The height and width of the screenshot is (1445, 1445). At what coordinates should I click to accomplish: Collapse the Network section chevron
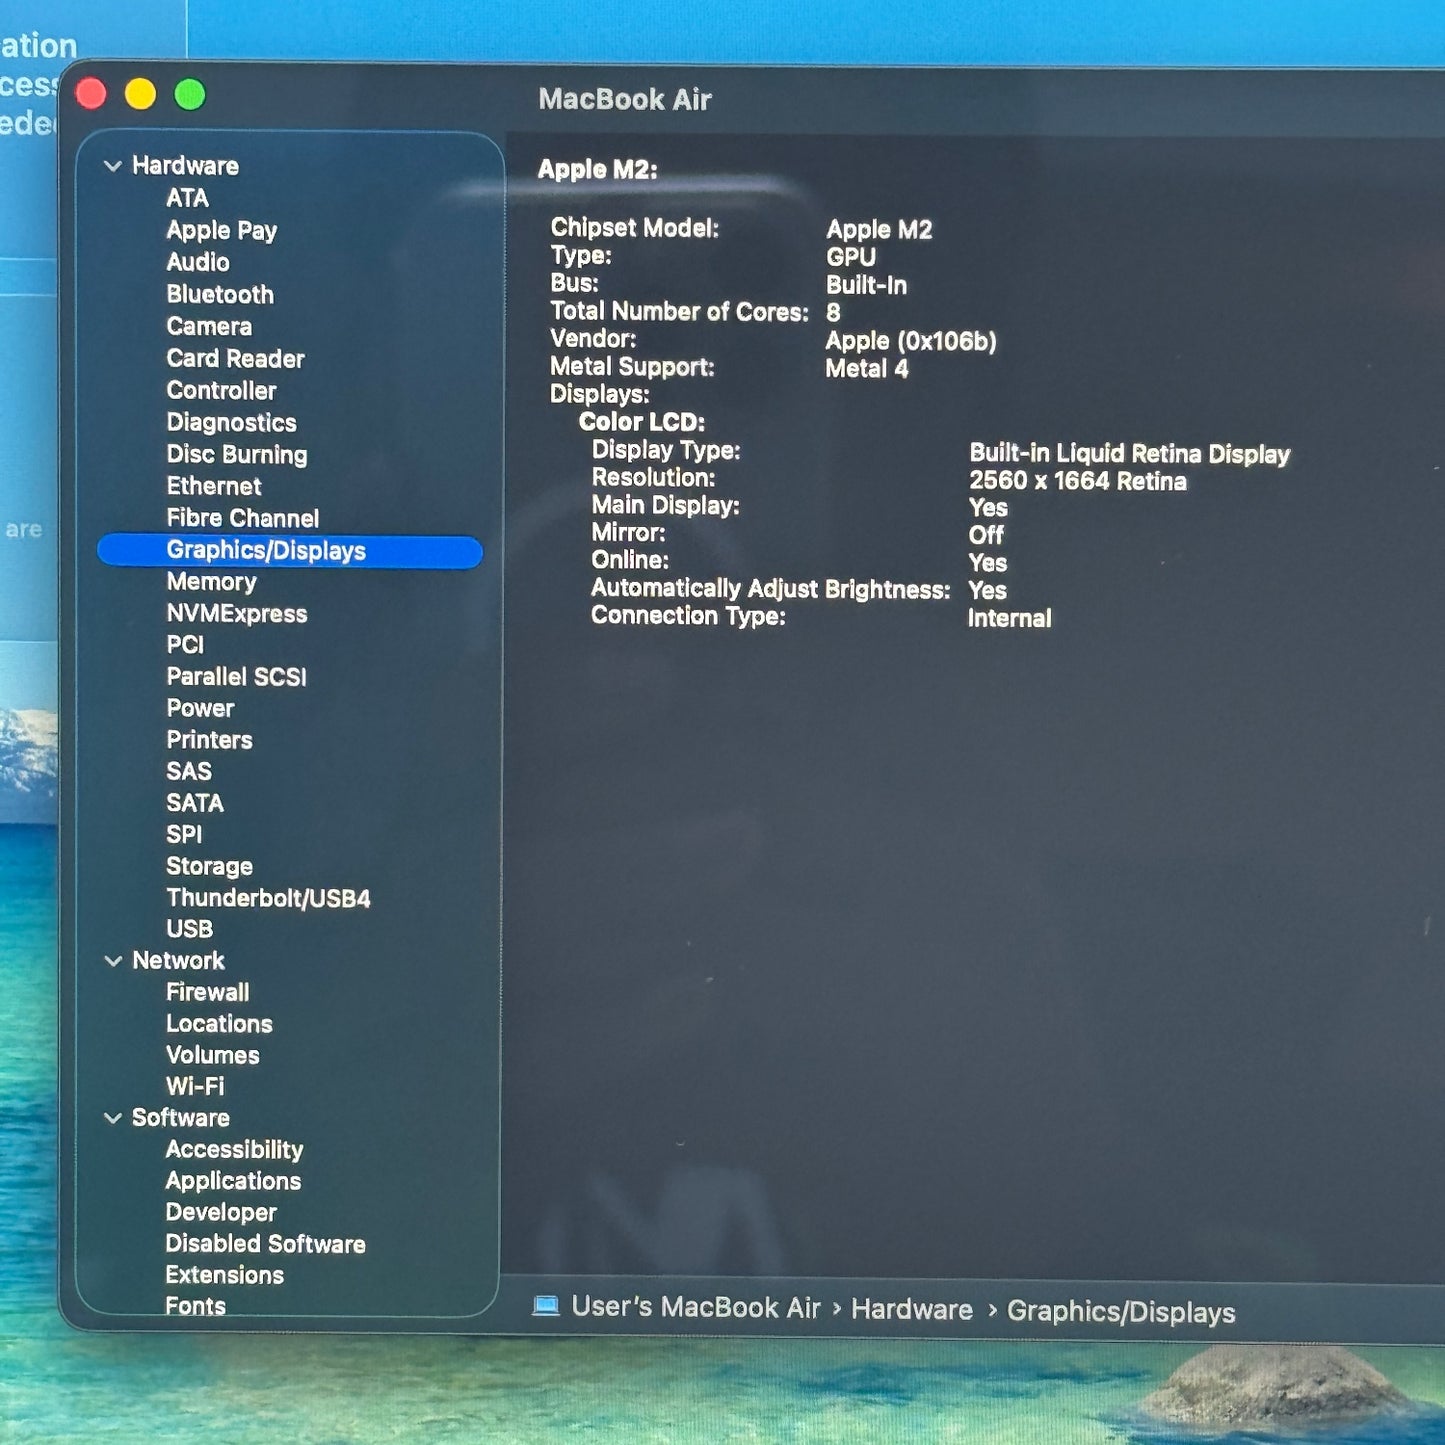[x=113, y=961]
